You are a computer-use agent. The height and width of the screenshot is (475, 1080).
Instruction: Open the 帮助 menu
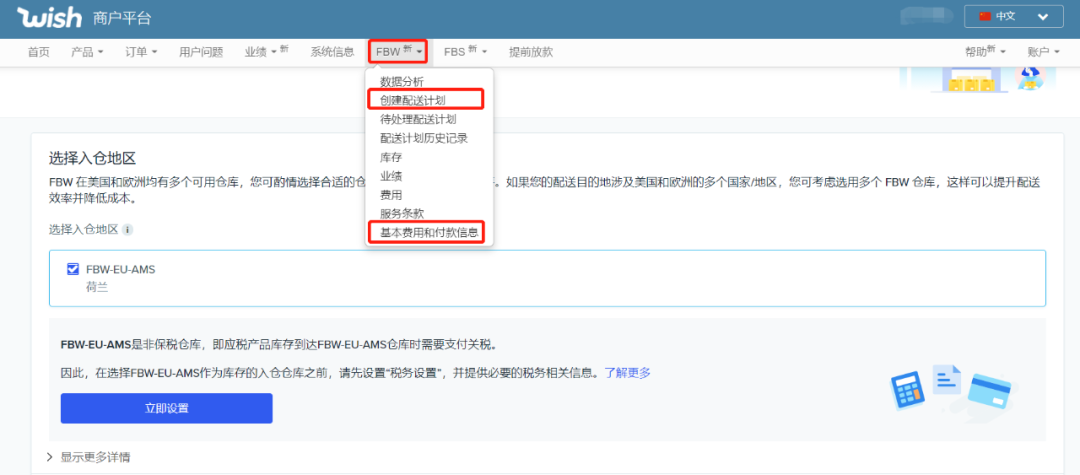tap(985, 52)
